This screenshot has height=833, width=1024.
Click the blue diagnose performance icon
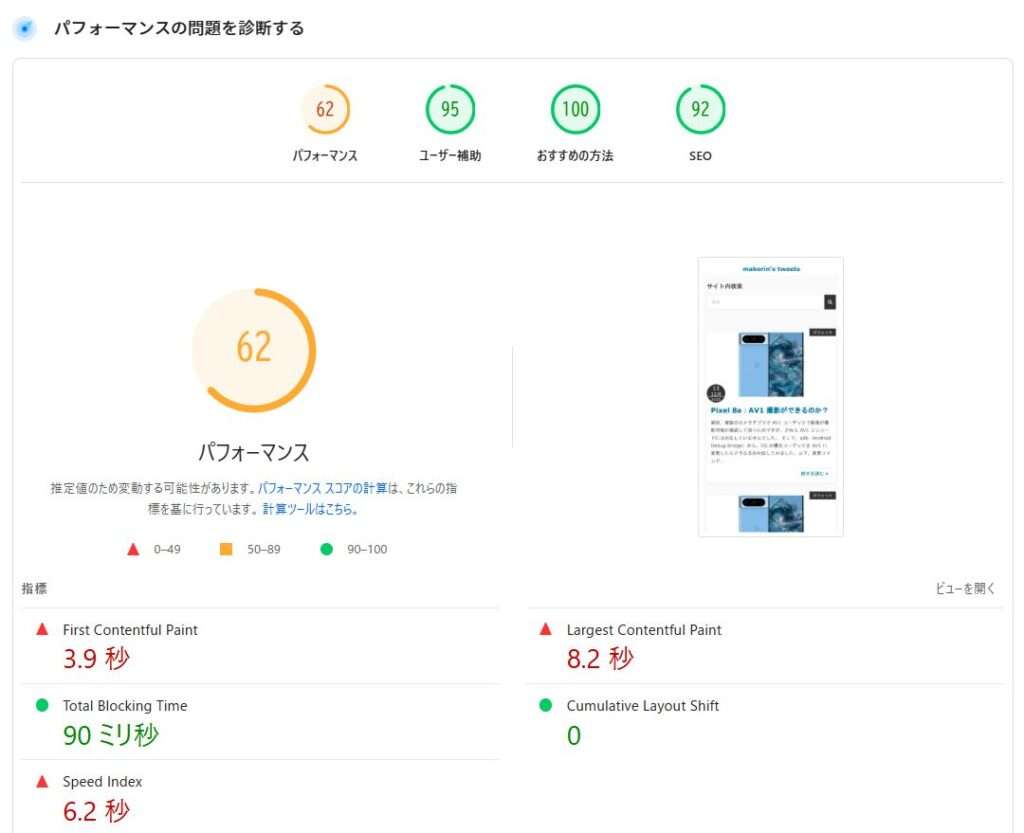click(x=24, y=29)
